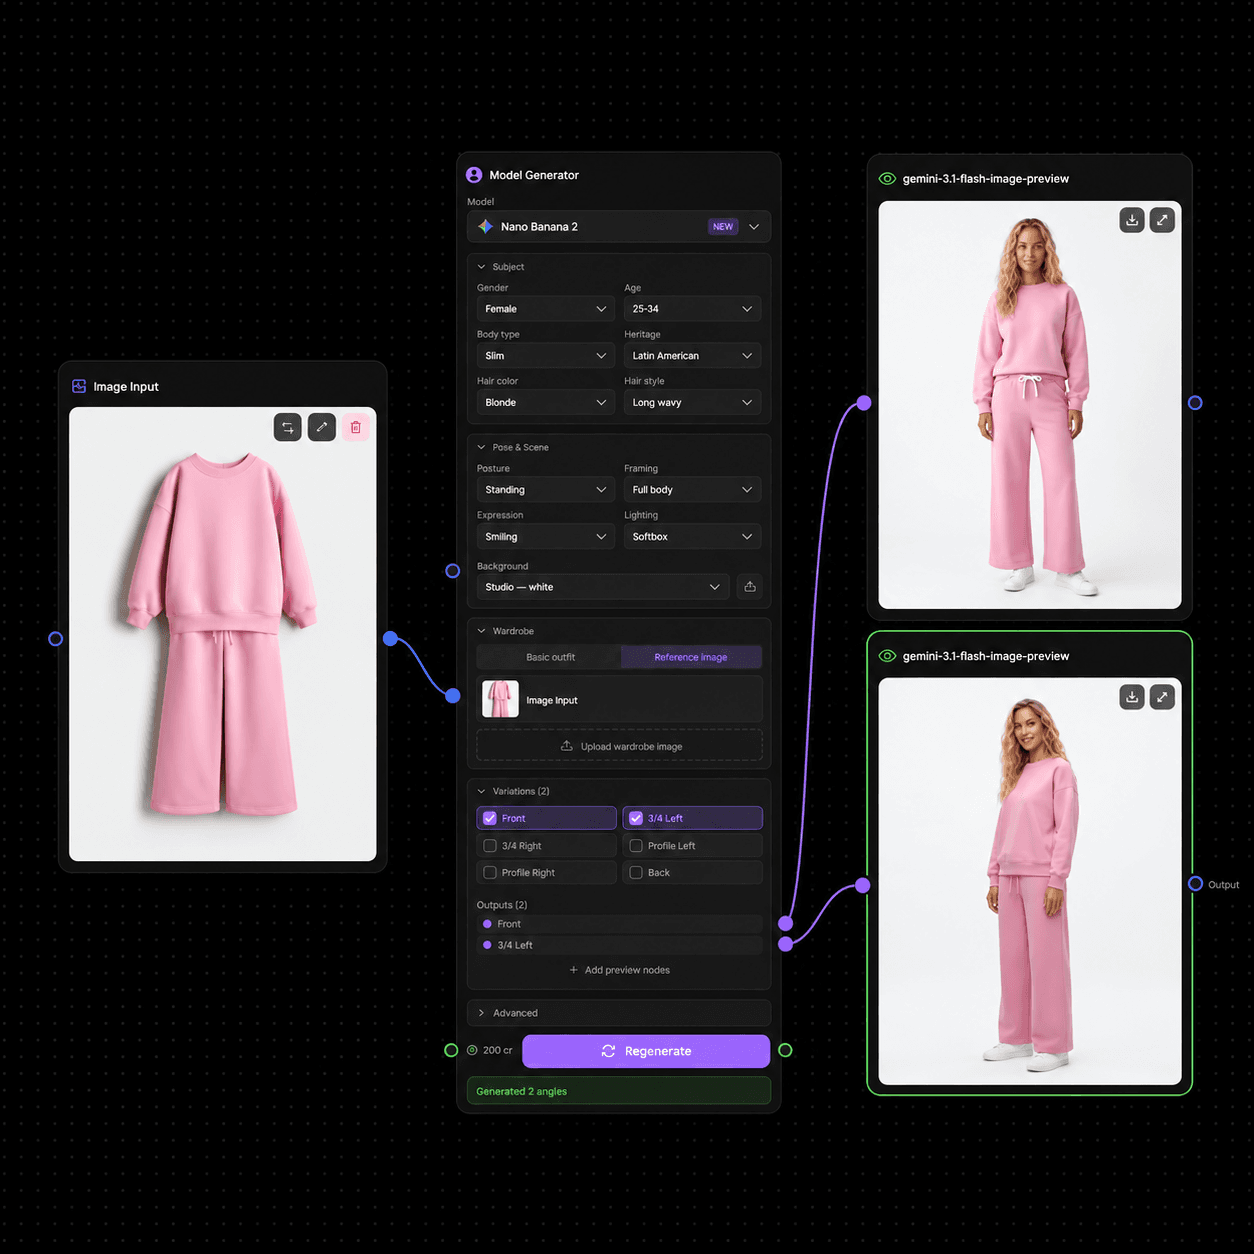Click the background upload icon next to Studio — white
1254x1254 pixels.
click(x=750, y=587)
